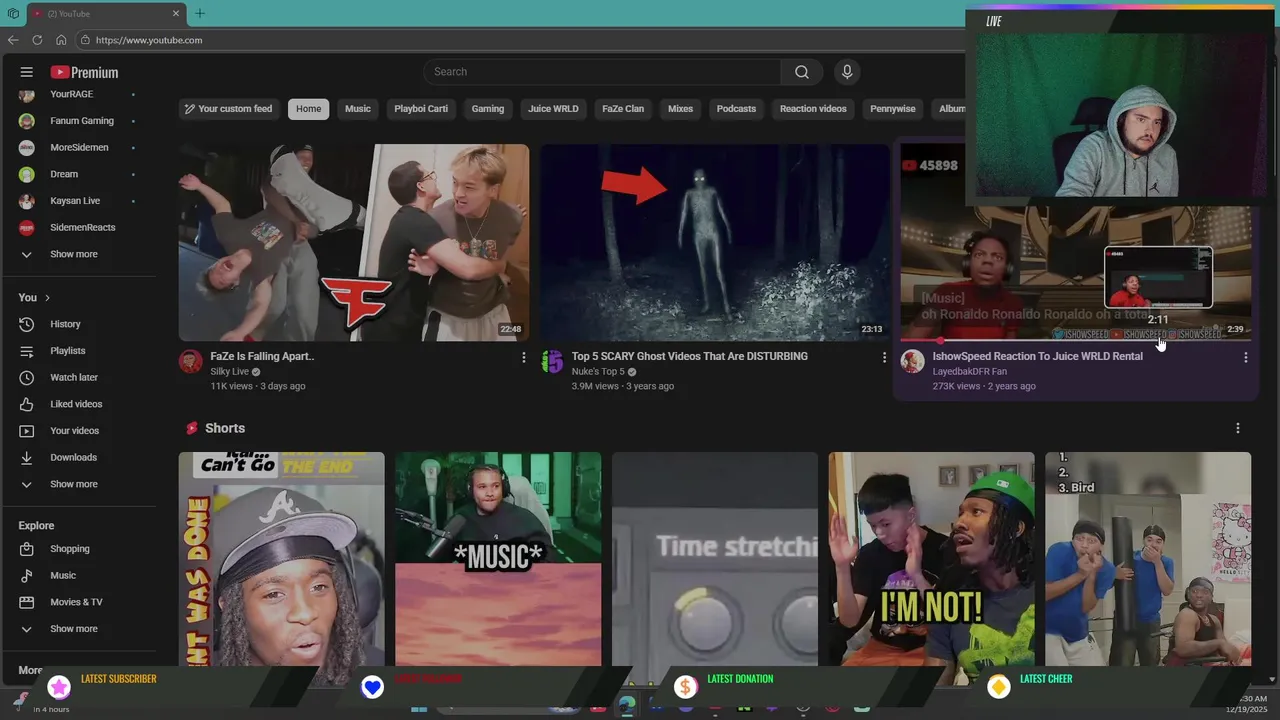
Task: Select the Mixes filter chip
Action: coord(680,109)
